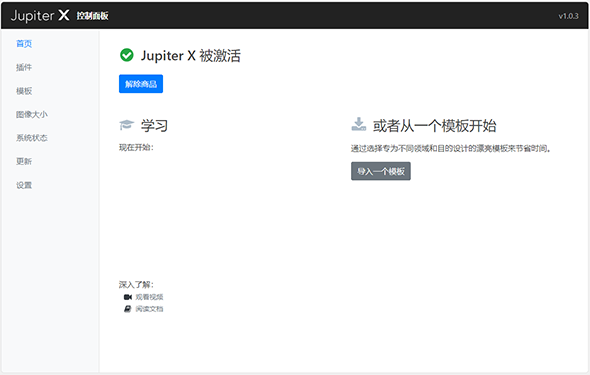Open the 阅读文档 link
590x375 pixels.
[x=149, y=309]
